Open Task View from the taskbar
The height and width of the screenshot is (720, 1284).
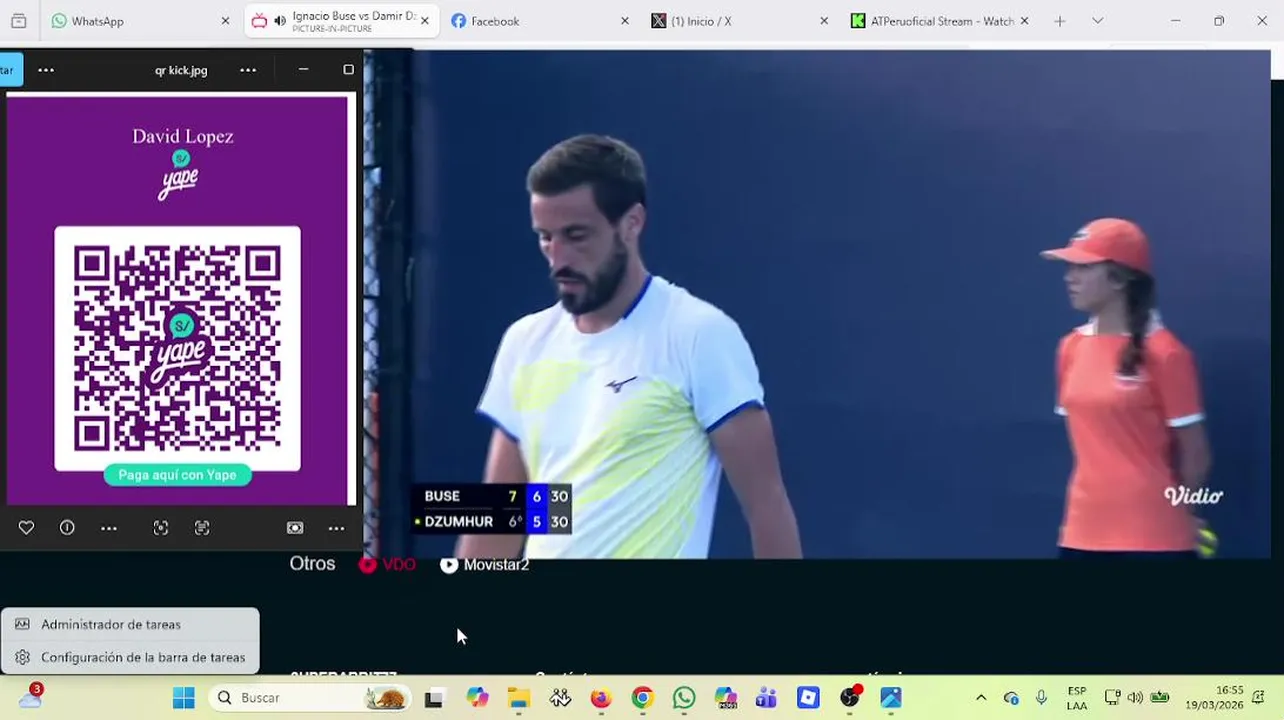433,698
